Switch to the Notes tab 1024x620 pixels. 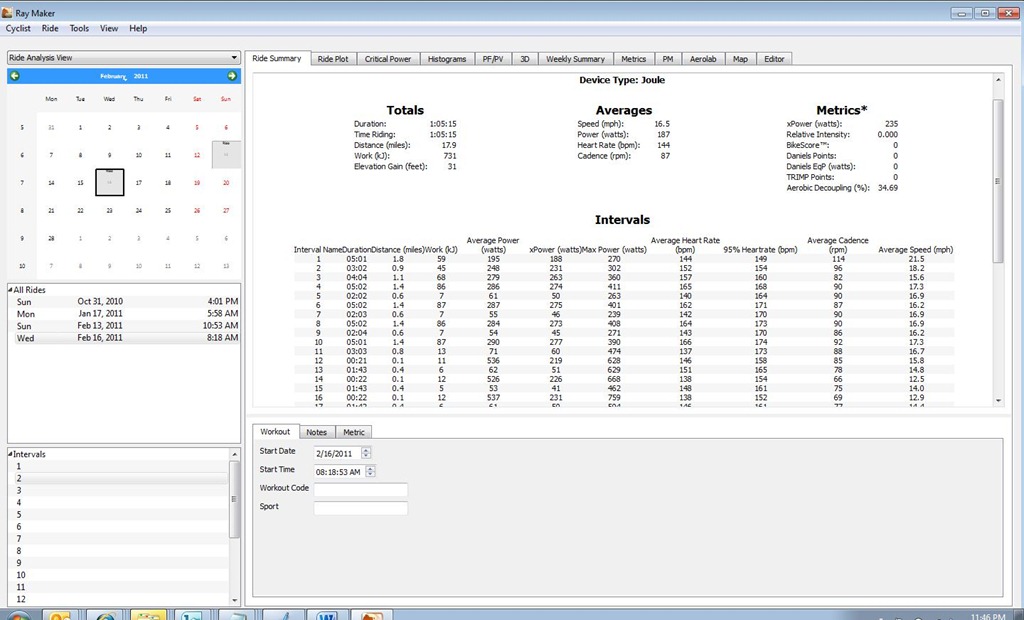pos(317,432)
